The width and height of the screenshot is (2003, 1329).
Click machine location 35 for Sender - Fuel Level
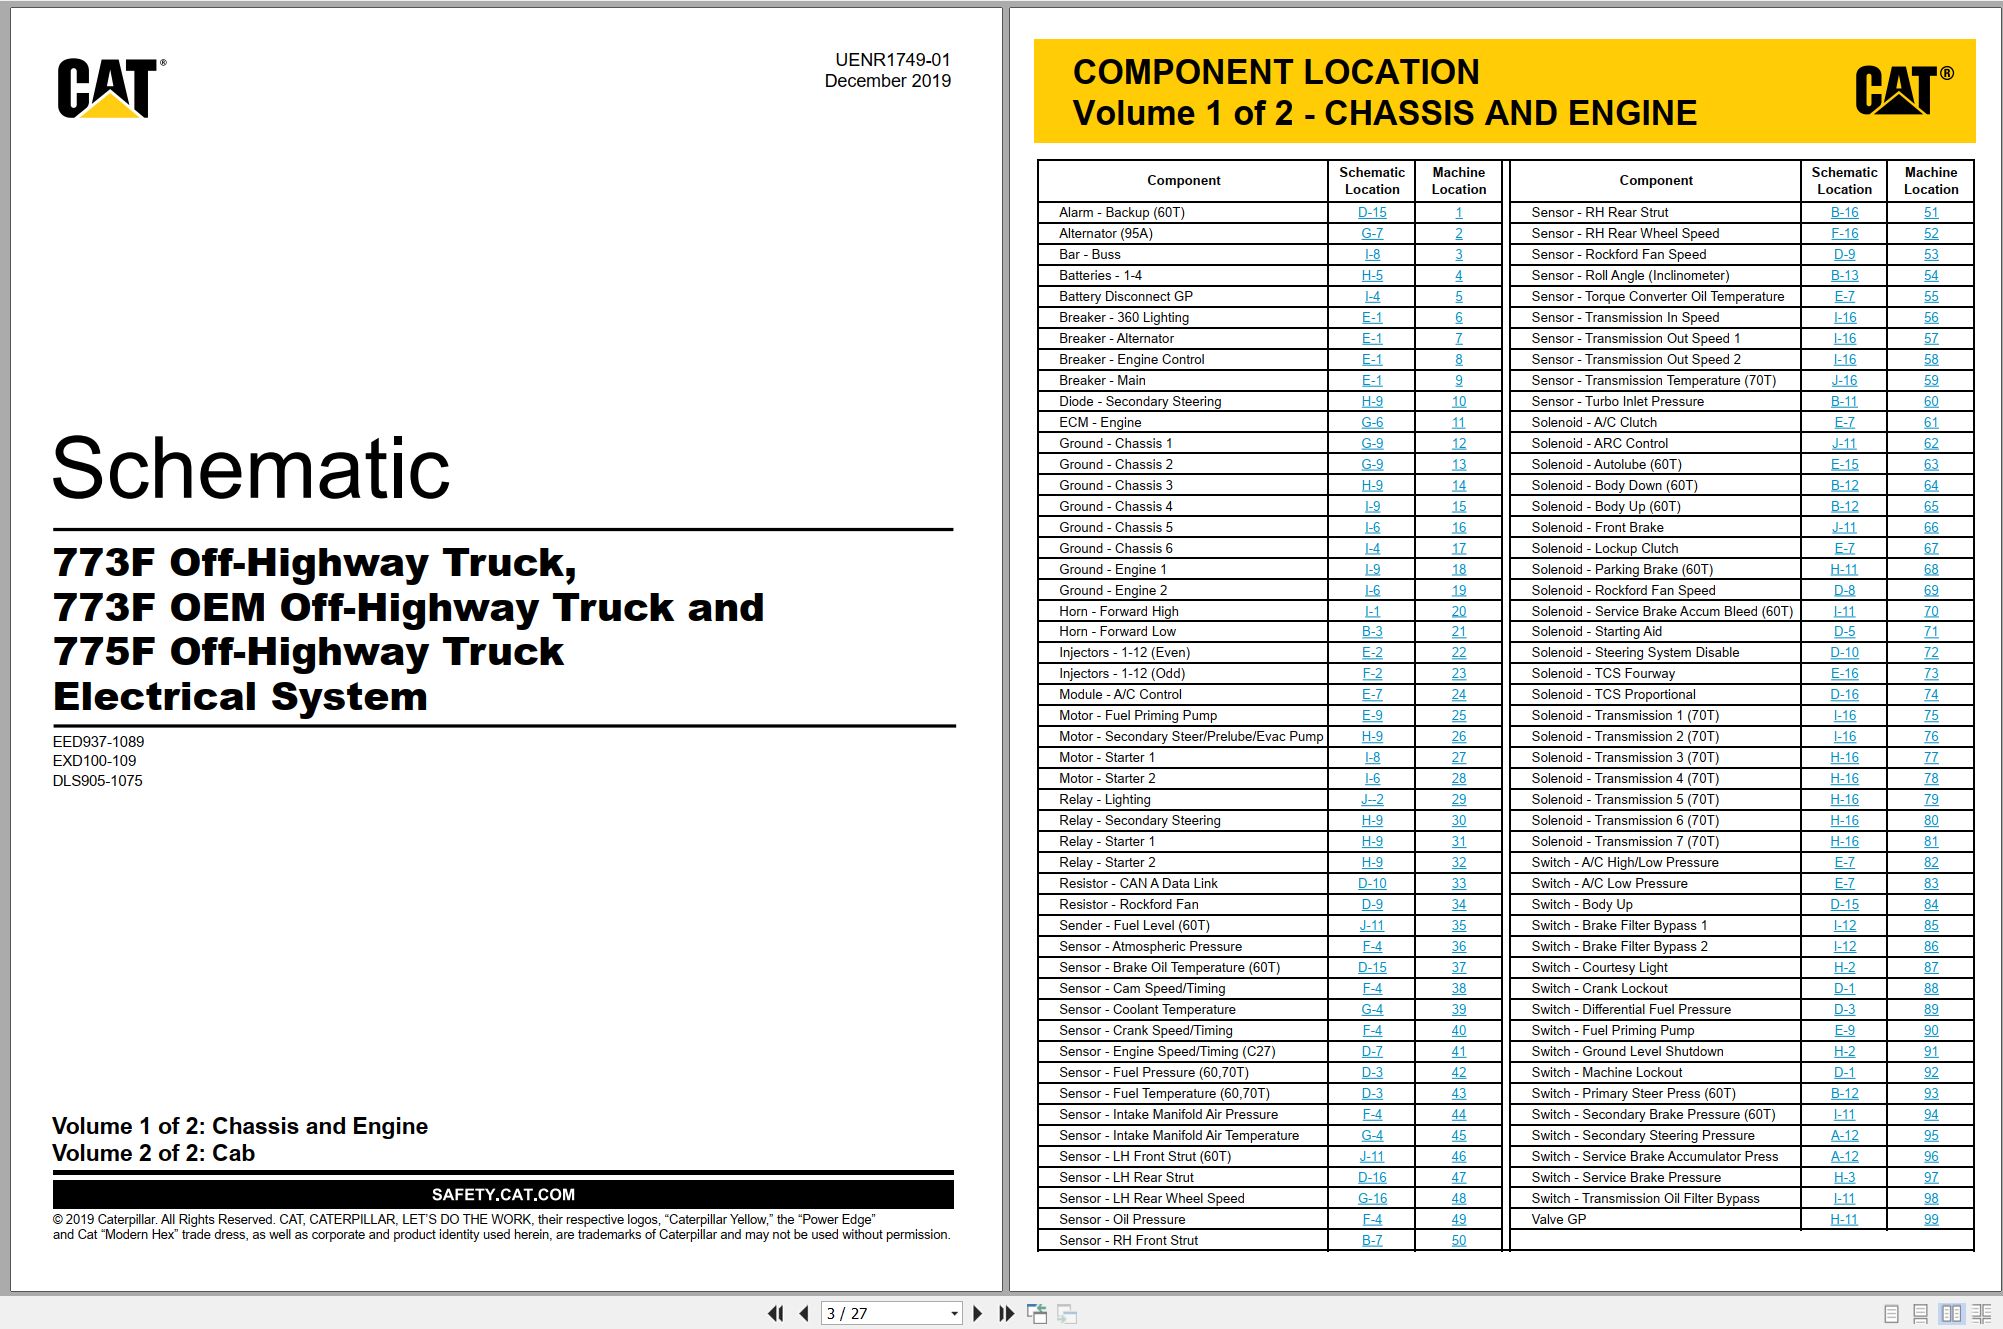pyautogui.click(x=1458, y=926)
